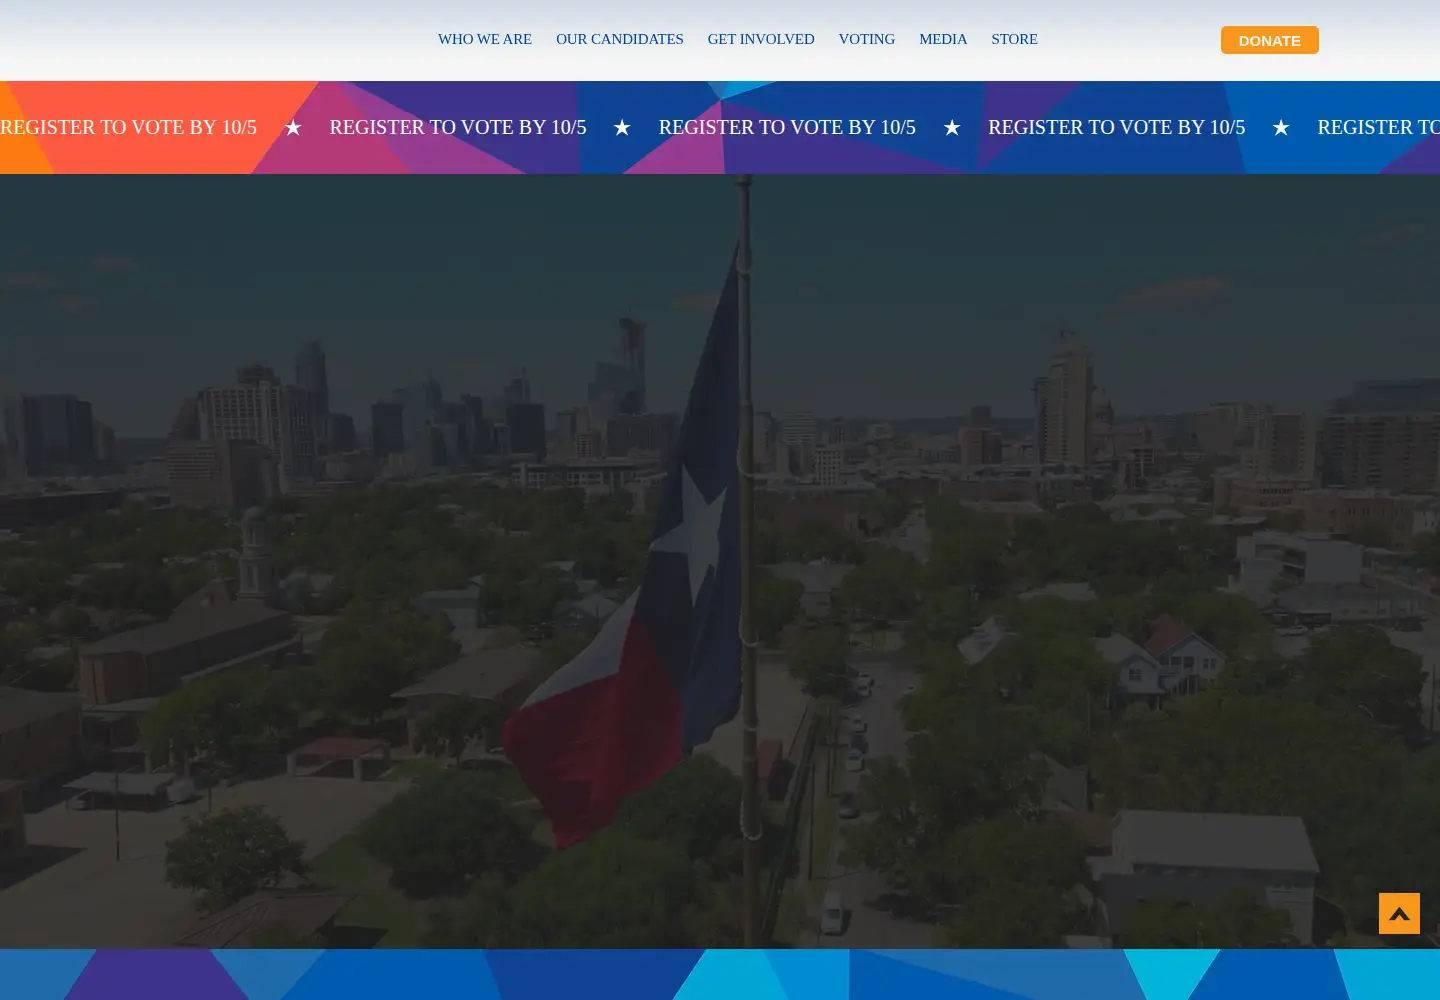This screenshot has height=1000, width=1440.
Task: Click the second Register to Vote by 10/5 banner text
Action: tap(458, 127)
